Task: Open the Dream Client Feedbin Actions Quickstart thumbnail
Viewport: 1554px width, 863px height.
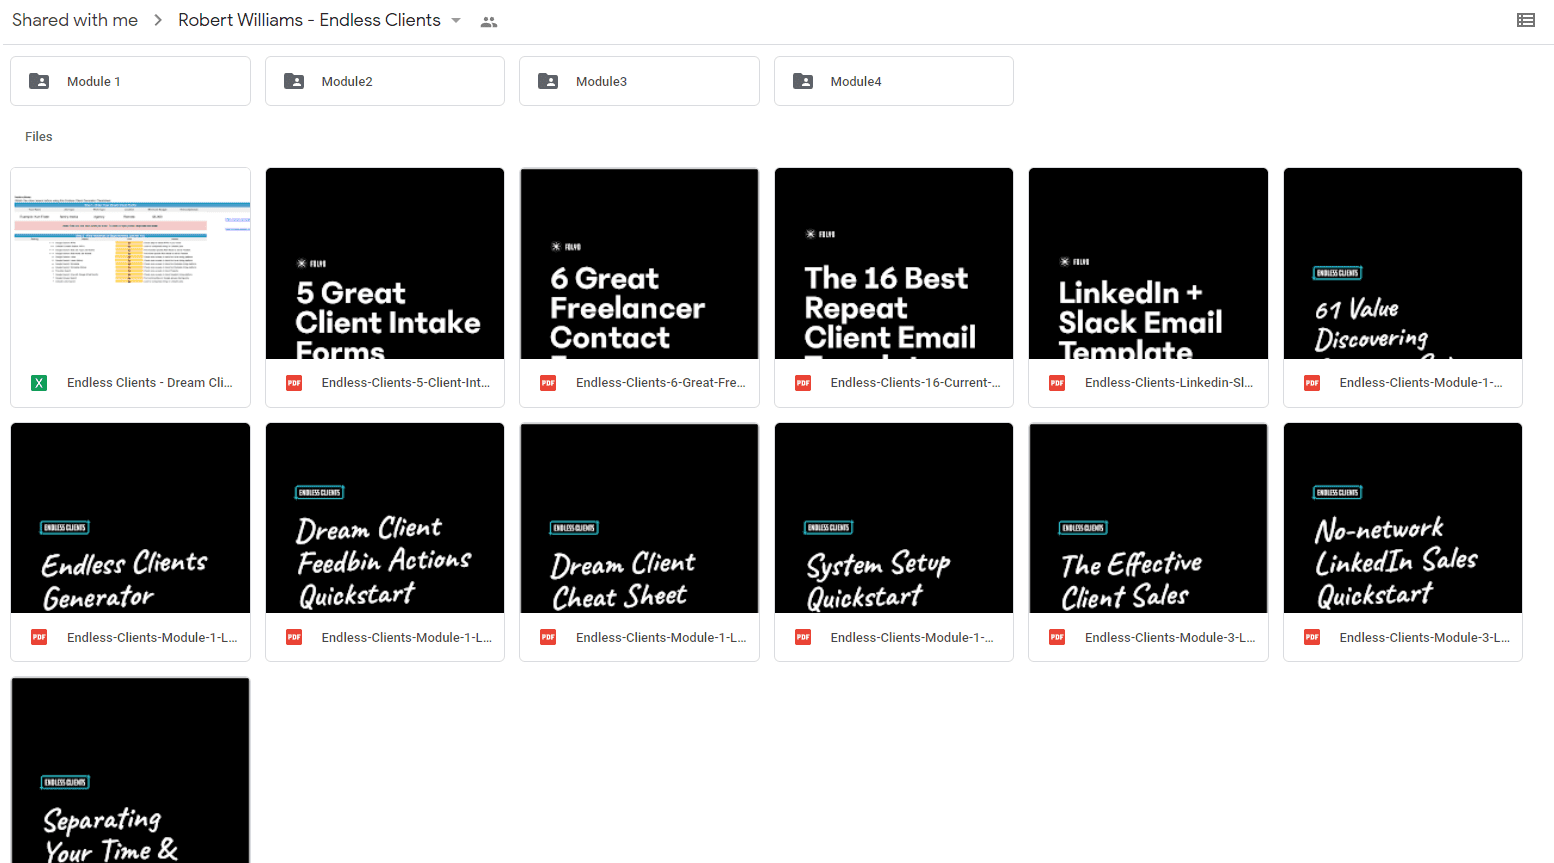Action: pos(385,518)
